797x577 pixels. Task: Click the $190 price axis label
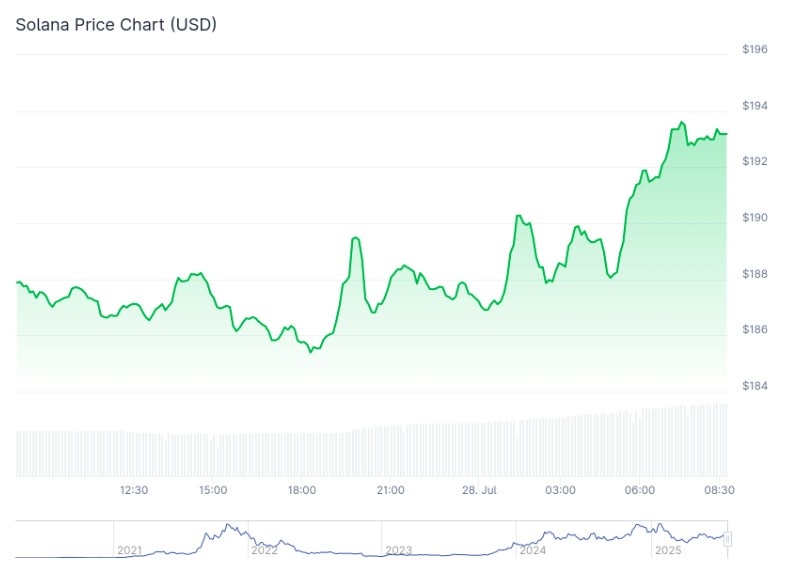coord(755,218)
